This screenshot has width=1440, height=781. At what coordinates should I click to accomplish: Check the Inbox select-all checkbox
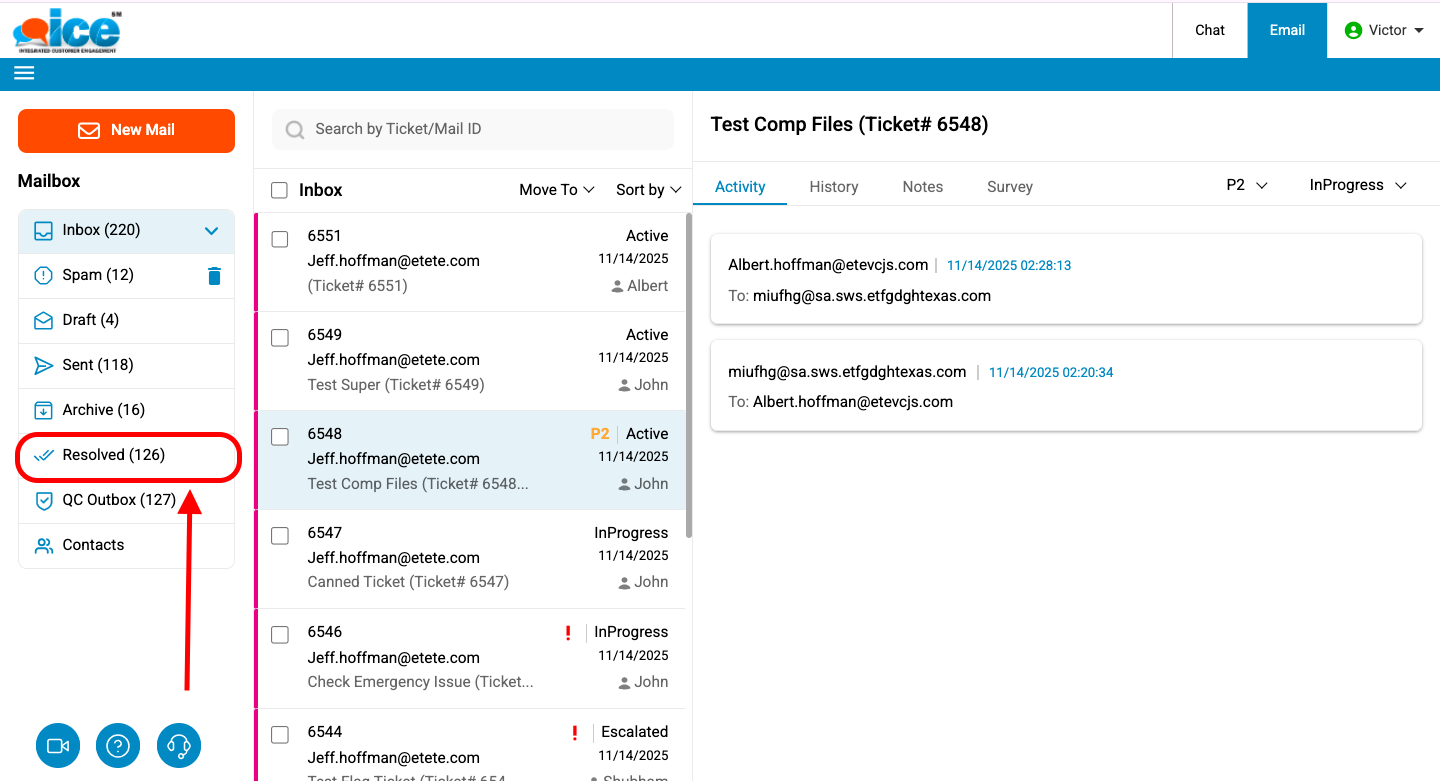click(x=280, y=190)
